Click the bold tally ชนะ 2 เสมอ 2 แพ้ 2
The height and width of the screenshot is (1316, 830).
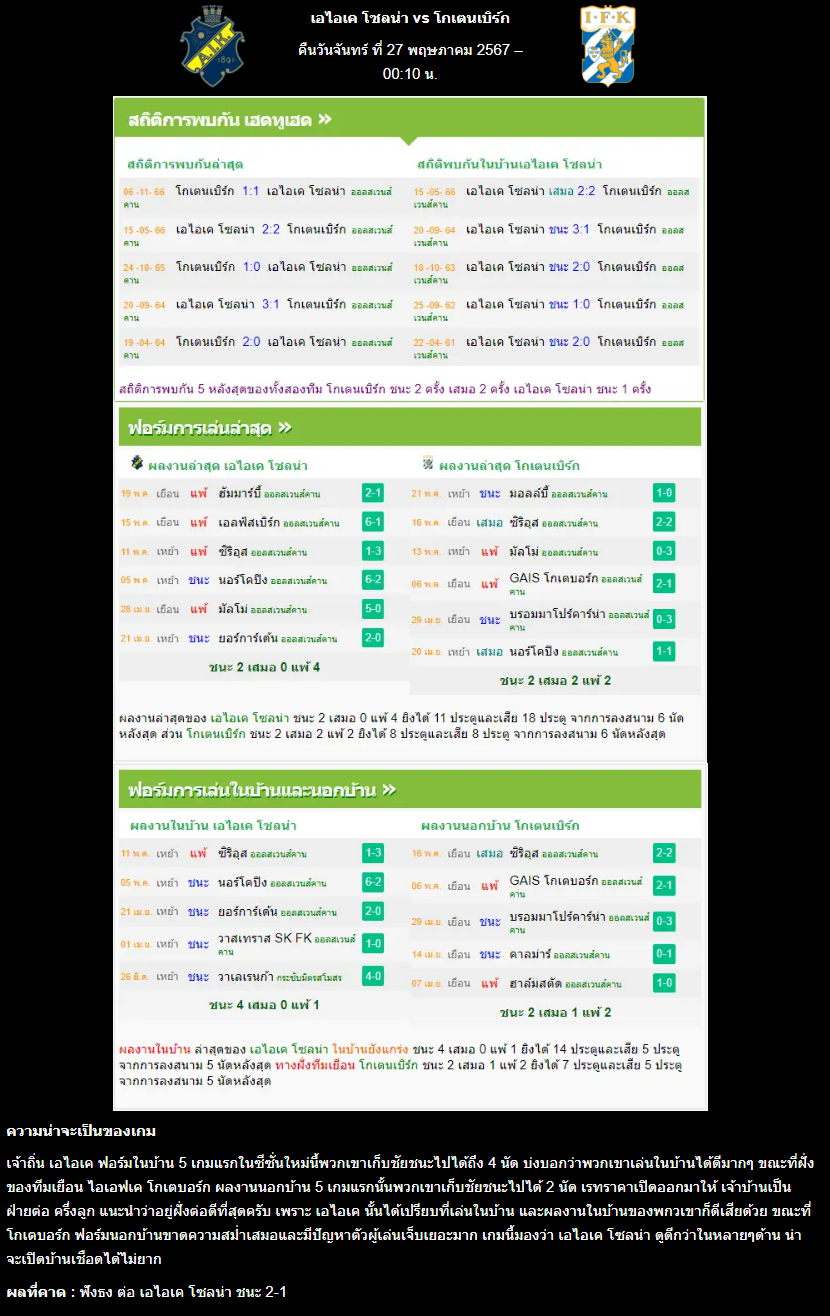[x=556, y=680]
